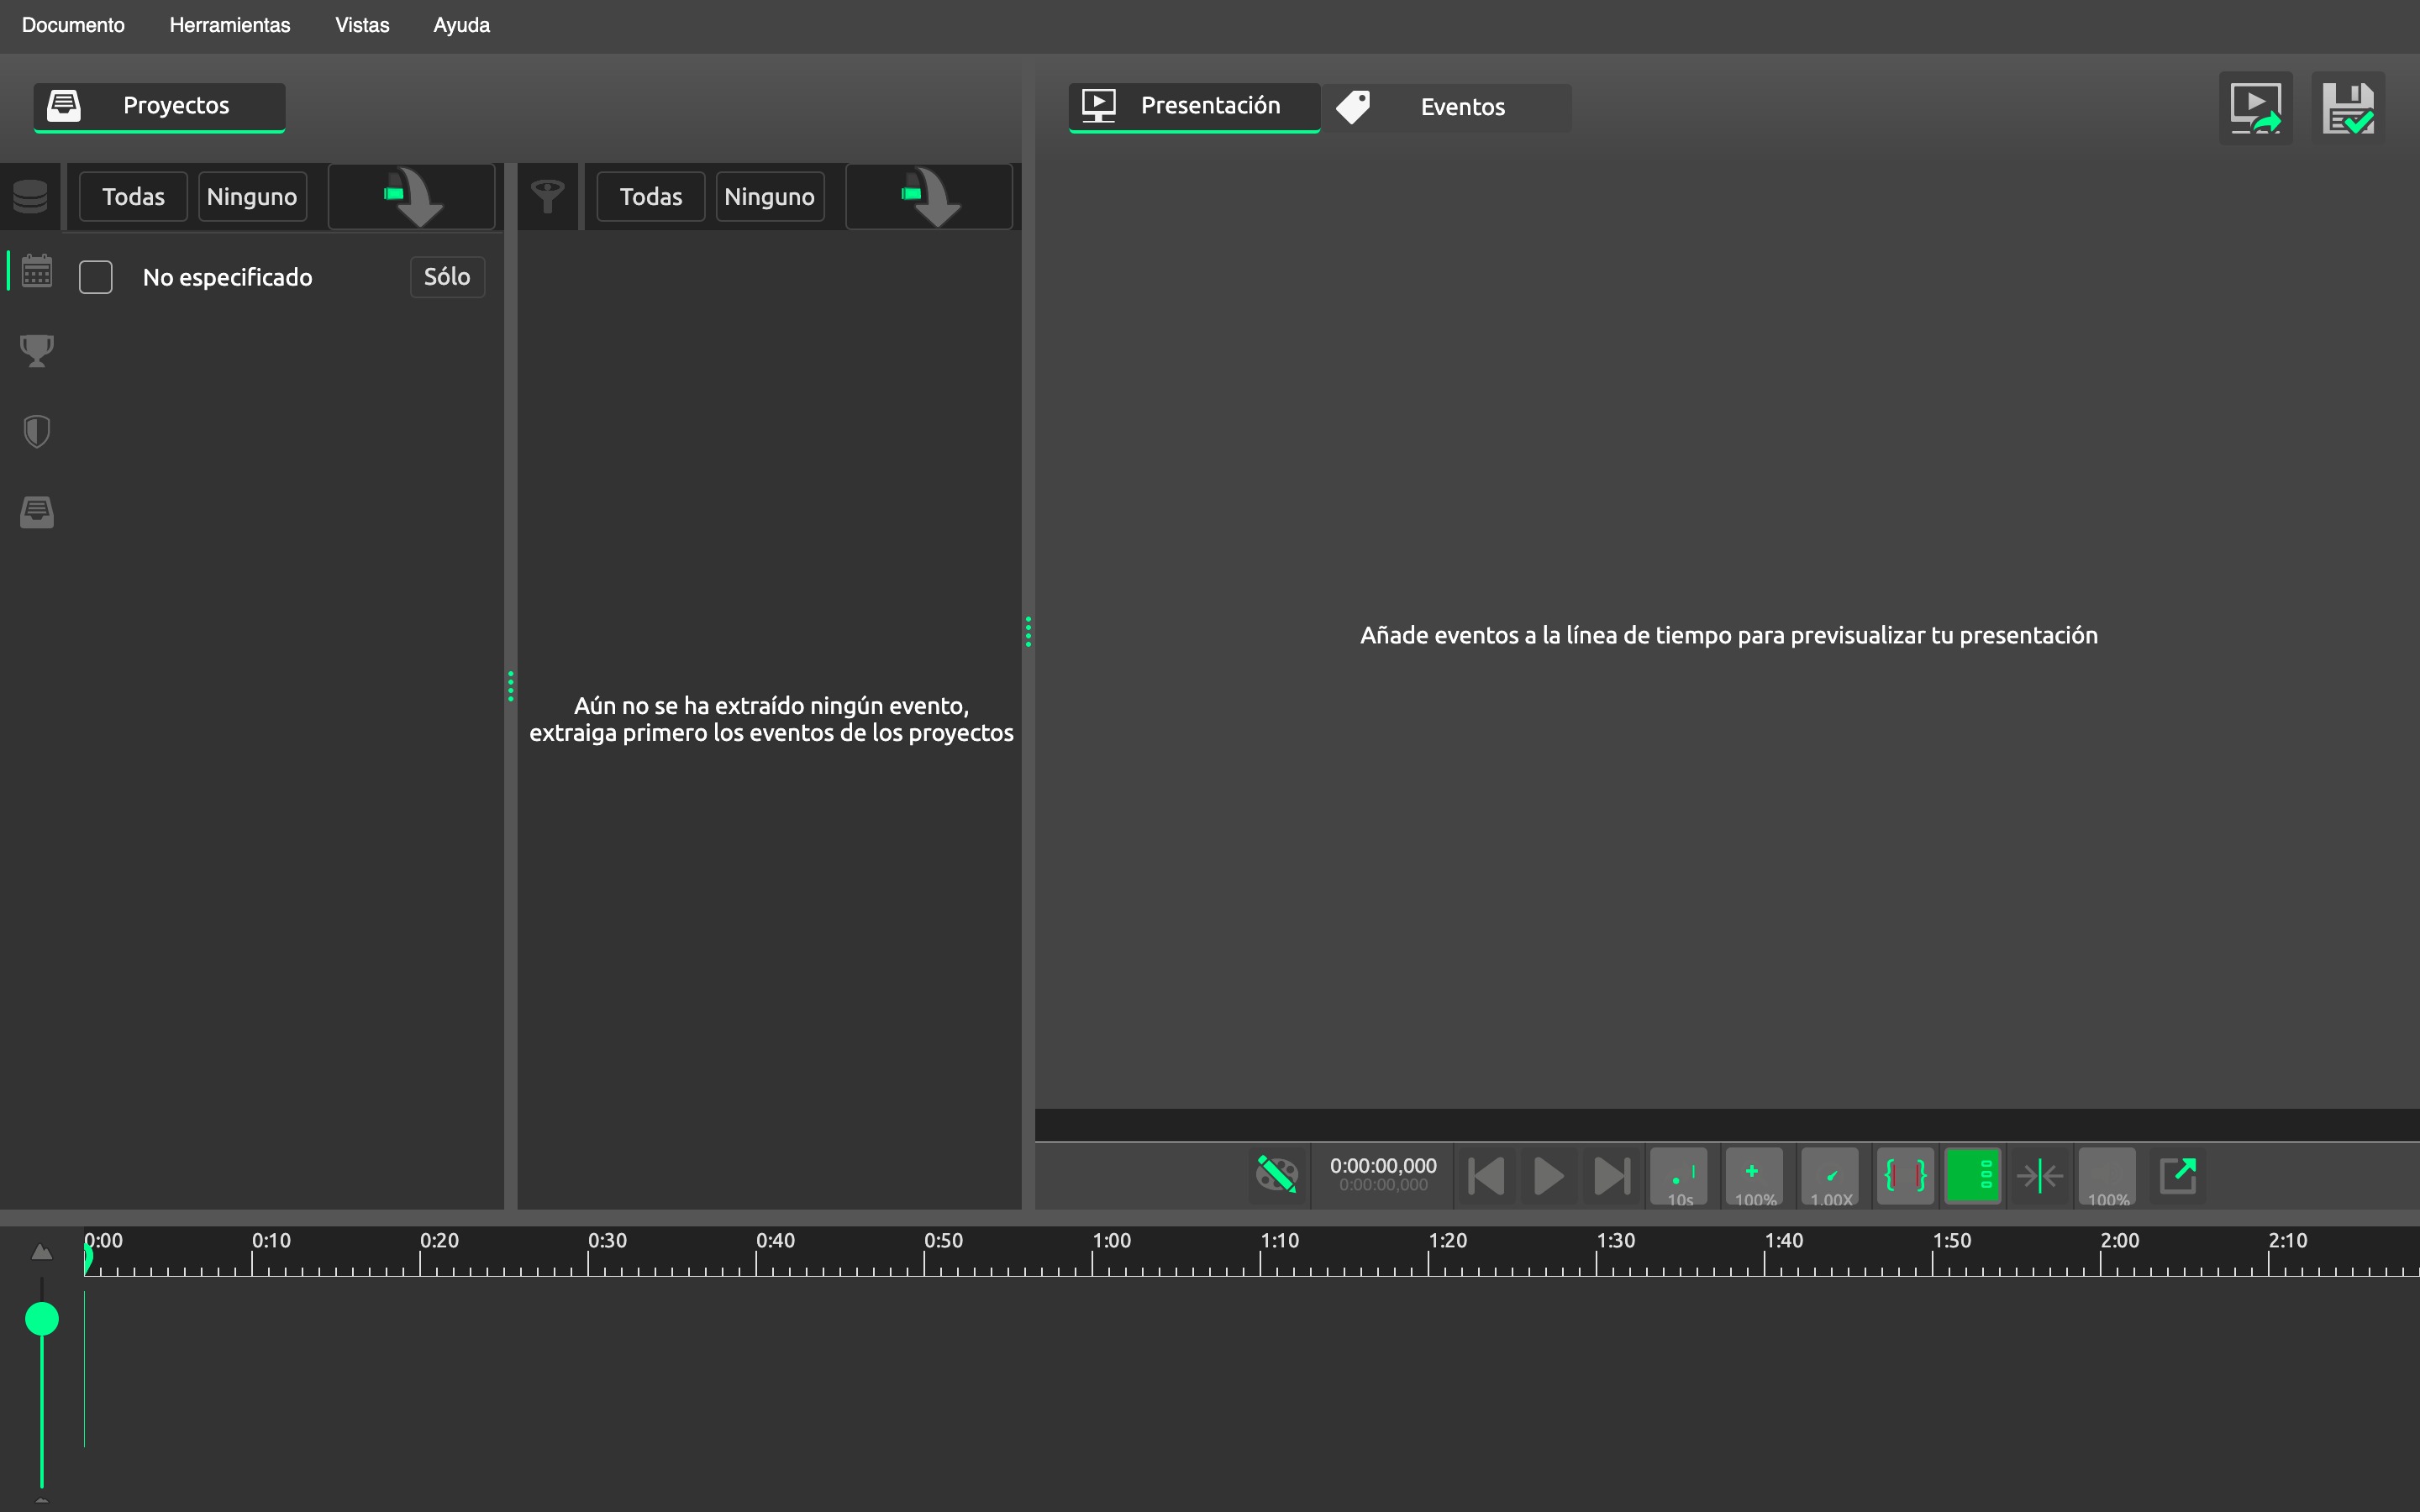Toggle the red bracket trim markers button

(x=1904, y=1175)
